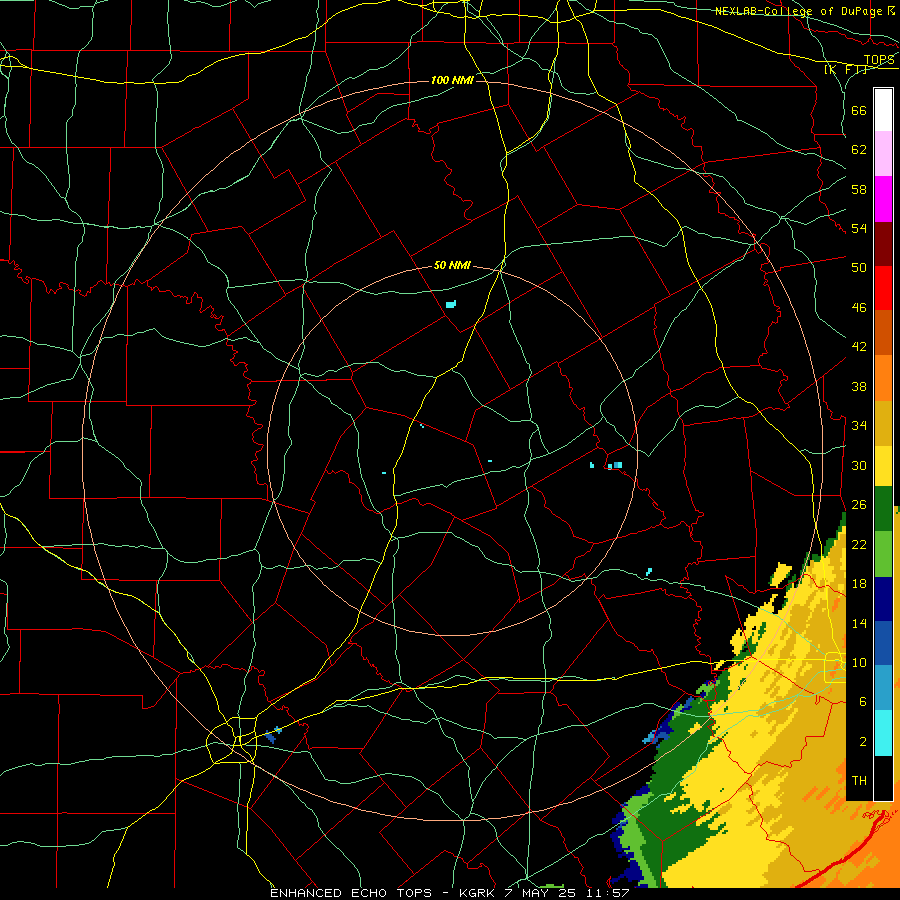Click the legend value '50'
Viewport: 900px width, 900px height.
coord(859,267)
